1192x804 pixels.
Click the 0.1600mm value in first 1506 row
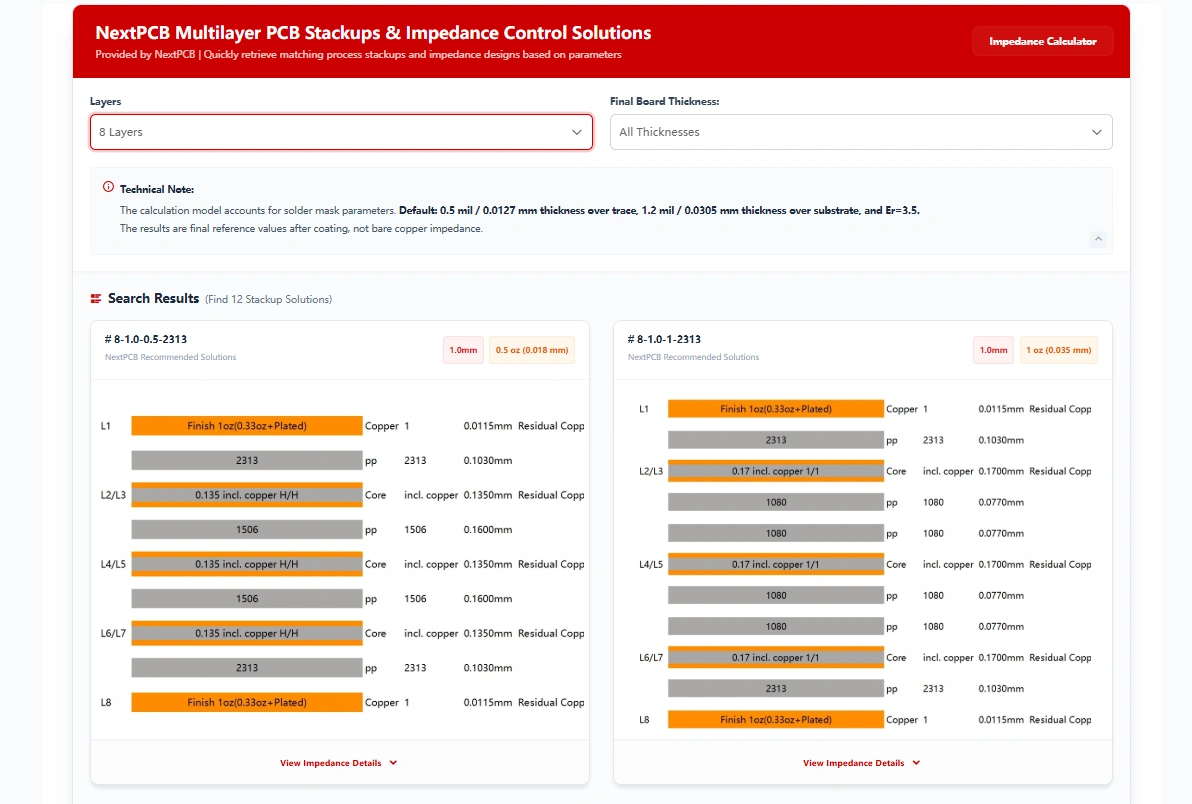[488, 530]
